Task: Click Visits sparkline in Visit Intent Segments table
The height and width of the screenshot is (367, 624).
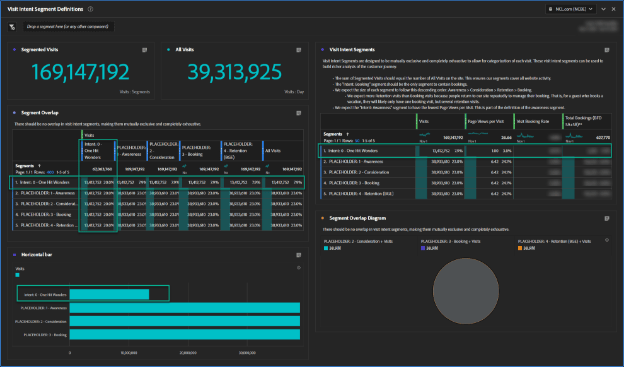Action: pos(425,135)
